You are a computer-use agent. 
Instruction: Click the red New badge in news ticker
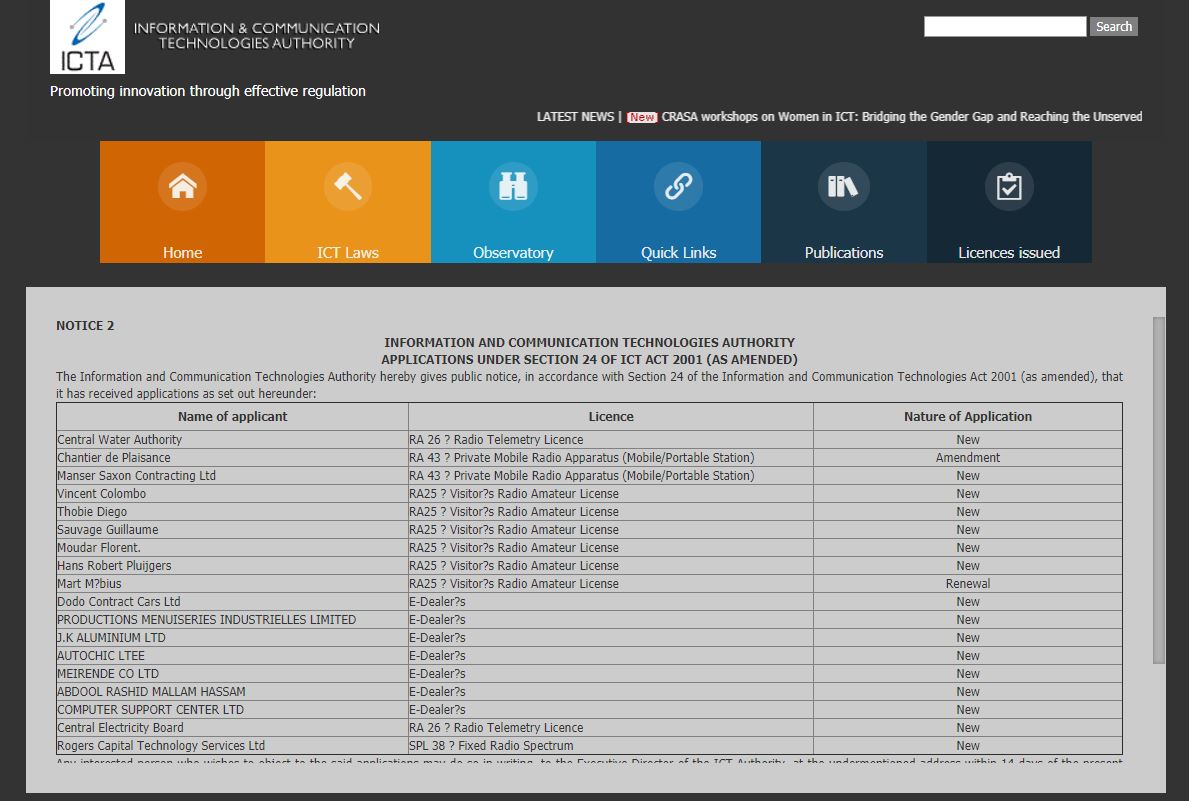pyautogui.click(x=642, y=117)
